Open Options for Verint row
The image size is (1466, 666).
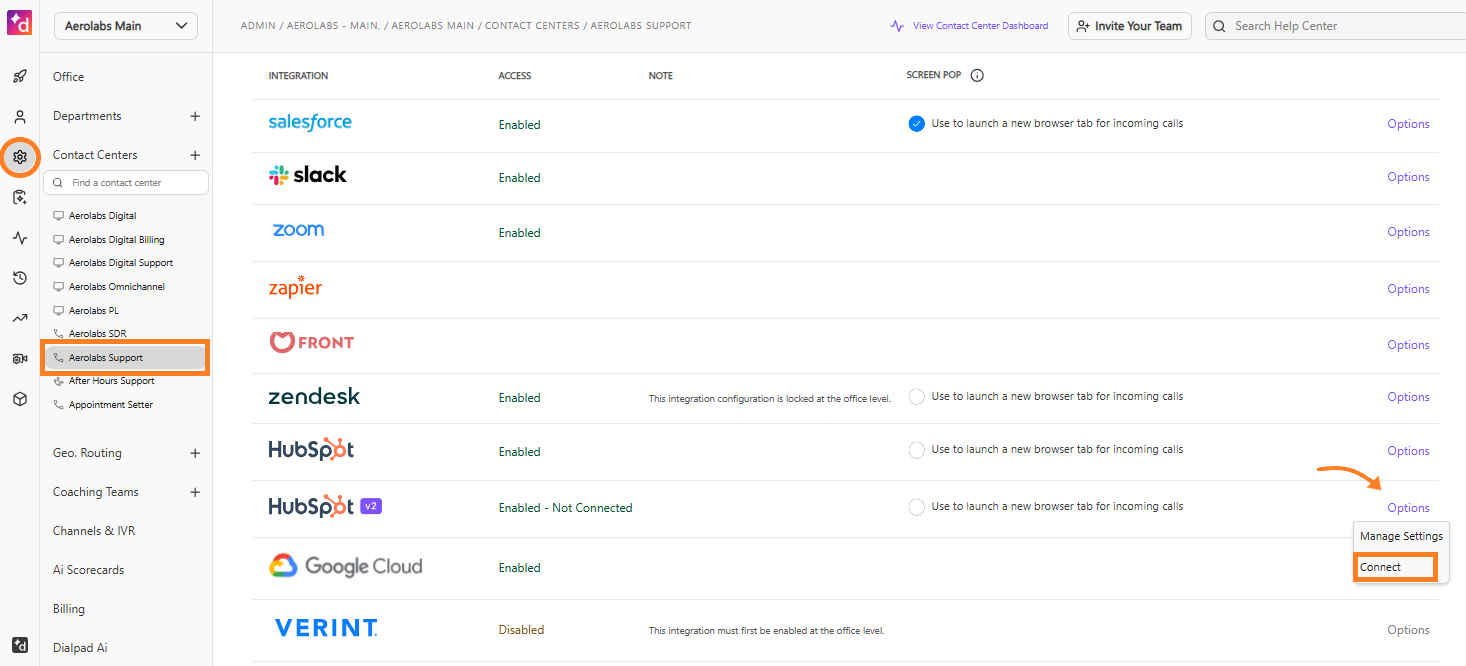(1408, 630)
